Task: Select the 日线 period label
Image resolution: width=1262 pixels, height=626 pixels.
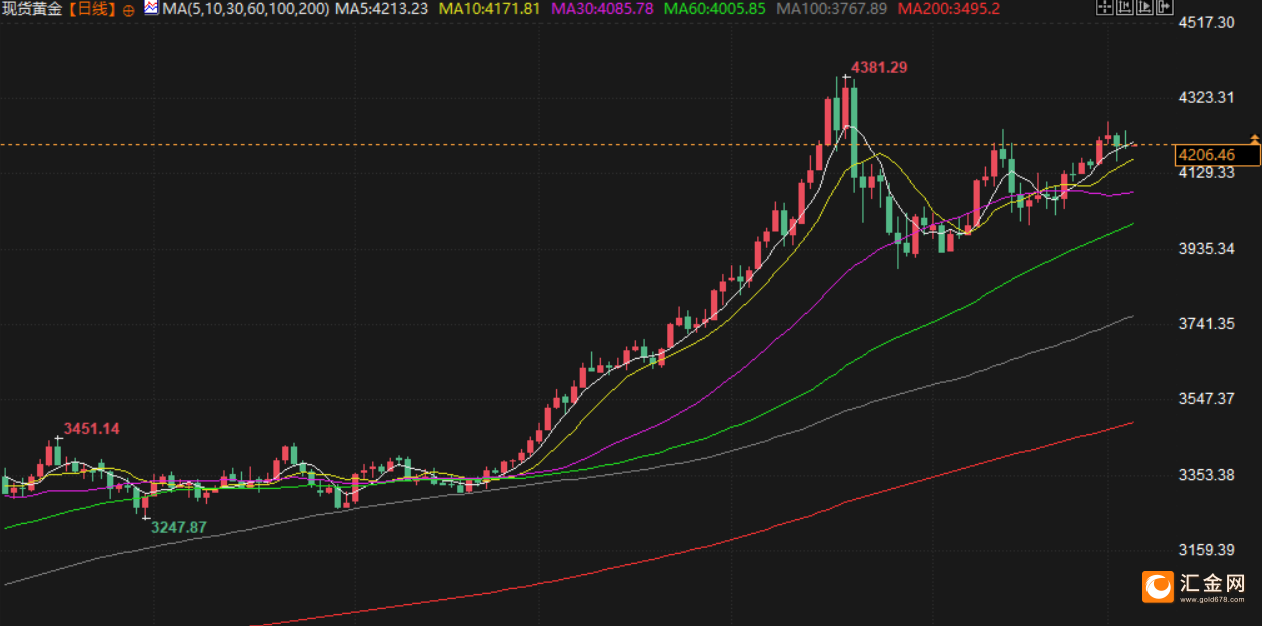Action: tap(93, 9)
